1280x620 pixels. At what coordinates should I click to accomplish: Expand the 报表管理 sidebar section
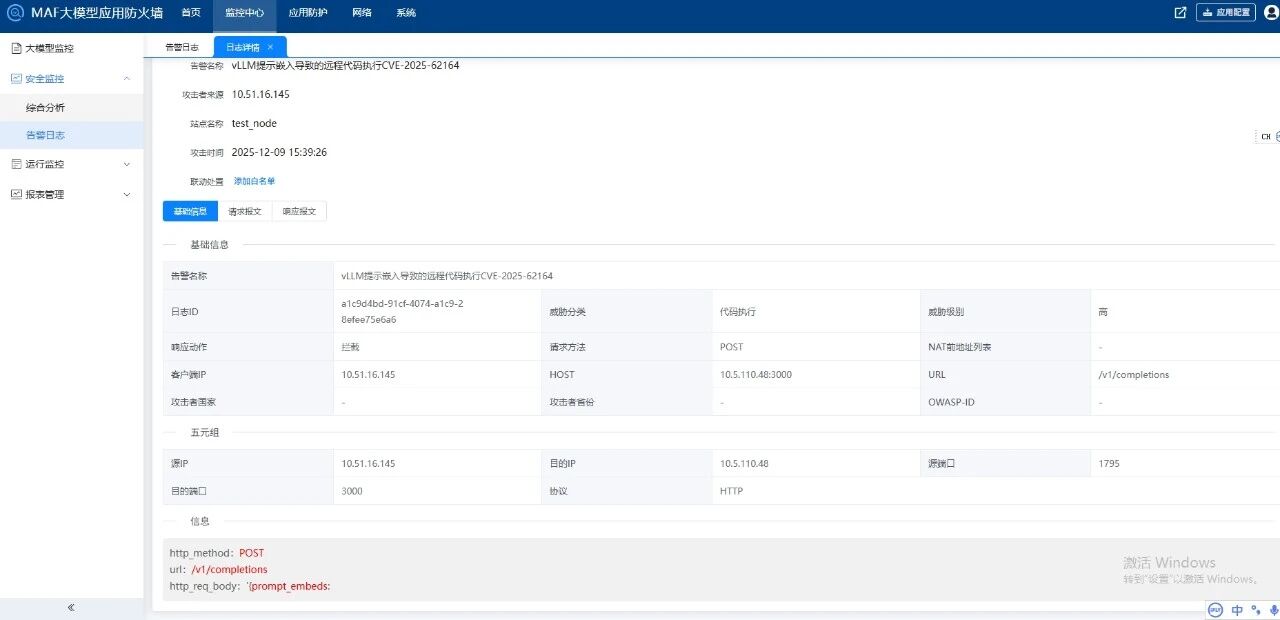click(x=126, y=195)
